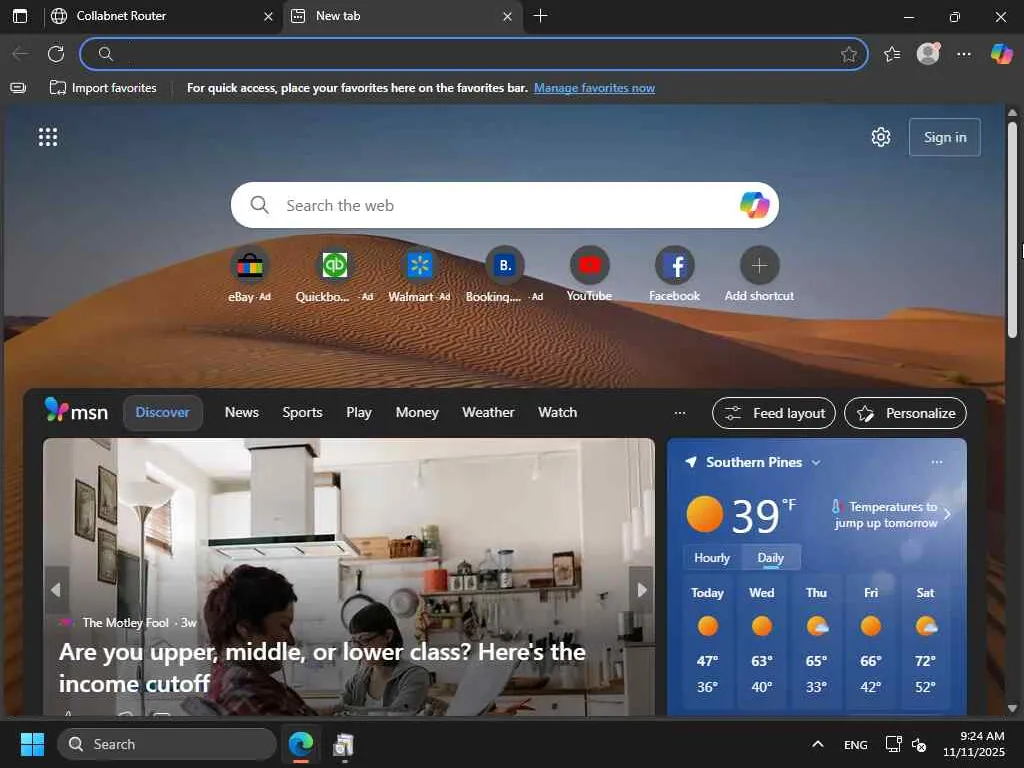Follow the Manage favorites now link
Screen dimensions: 1024x768
pos(594,88)
